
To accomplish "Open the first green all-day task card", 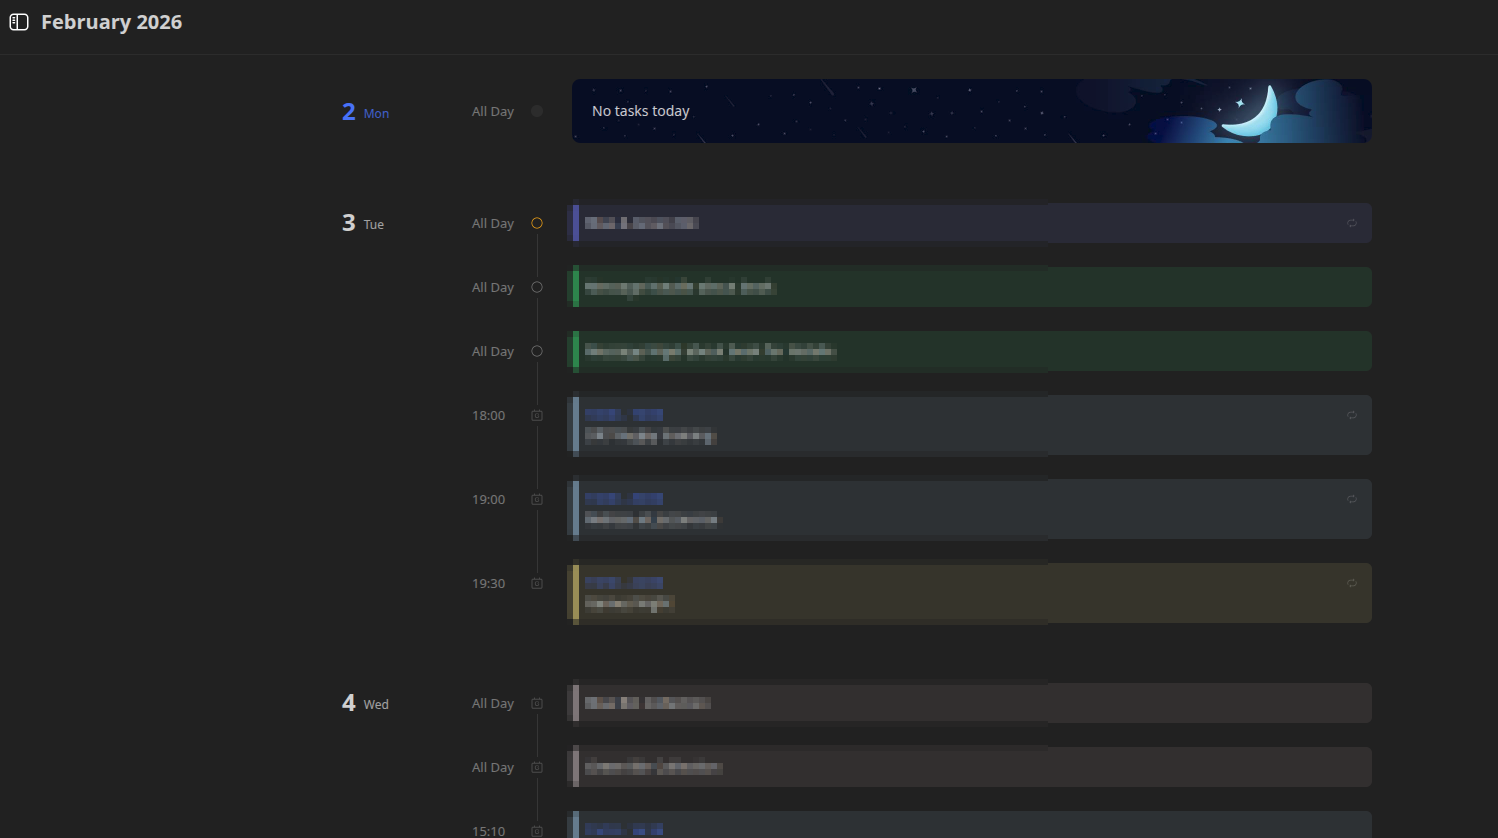I will [970, 287].
